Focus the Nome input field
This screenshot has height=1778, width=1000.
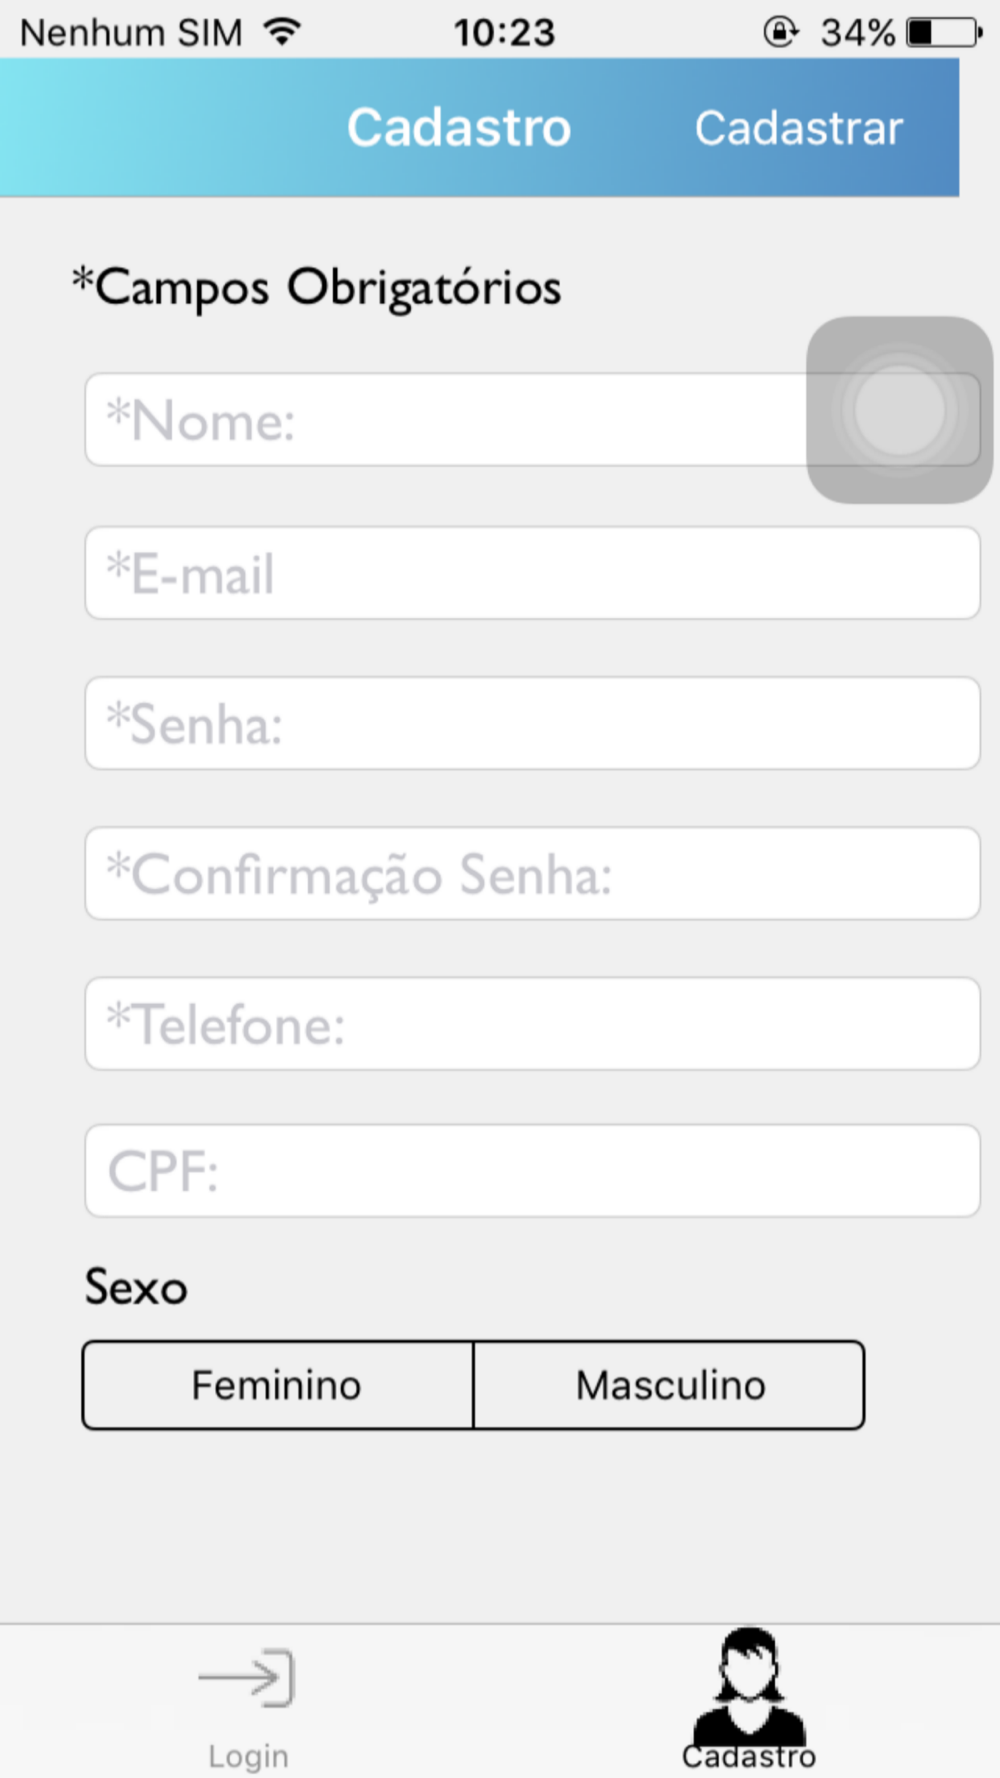point(532,419)
